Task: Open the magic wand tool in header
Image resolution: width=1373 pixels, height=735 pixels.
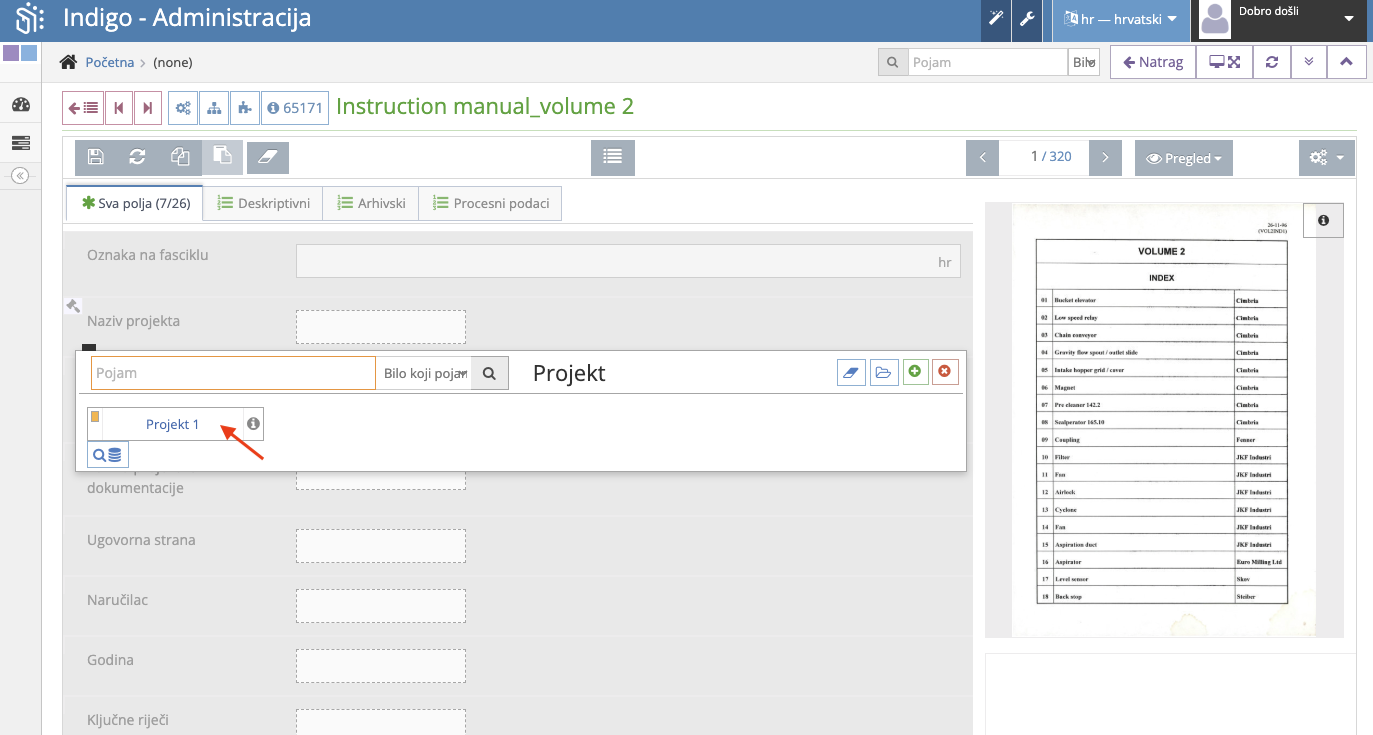Action: pos(996,19)
